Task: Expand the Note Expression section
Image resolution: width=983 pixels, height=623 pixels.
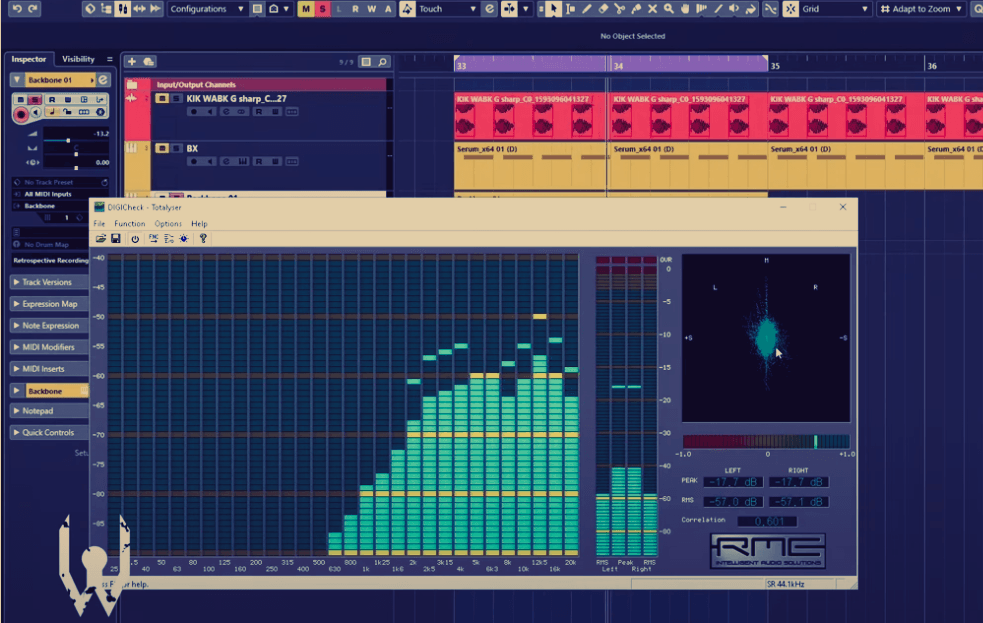Action: point(49,326)
